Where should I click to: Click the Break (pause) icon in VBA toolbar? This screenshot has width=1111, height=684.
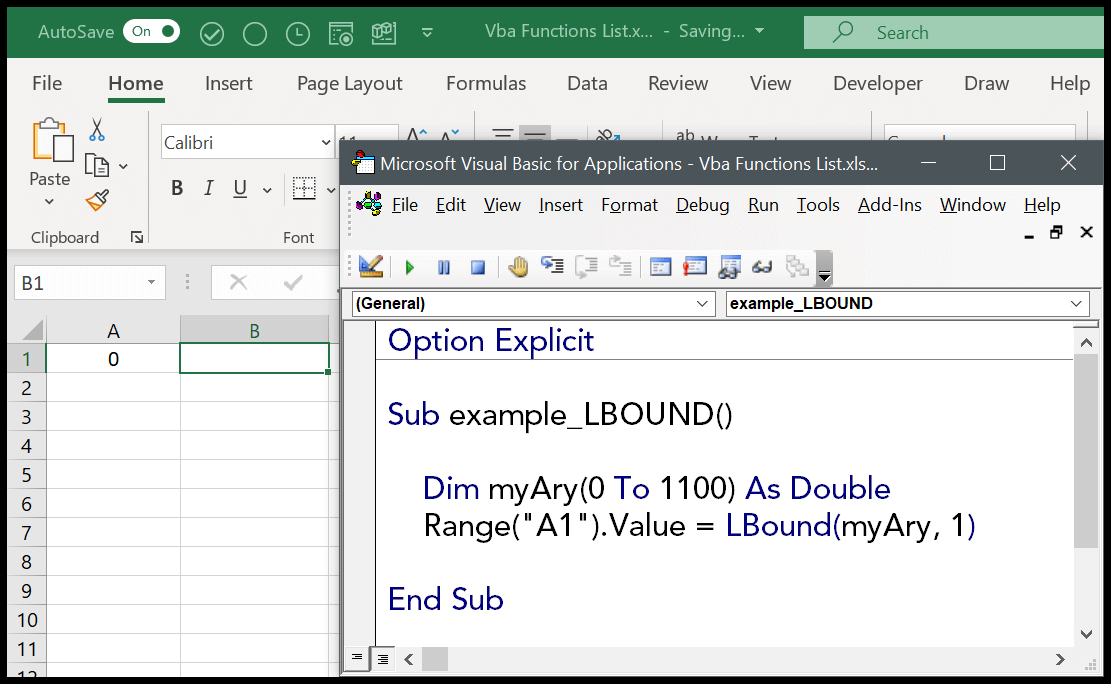[444, 267]
